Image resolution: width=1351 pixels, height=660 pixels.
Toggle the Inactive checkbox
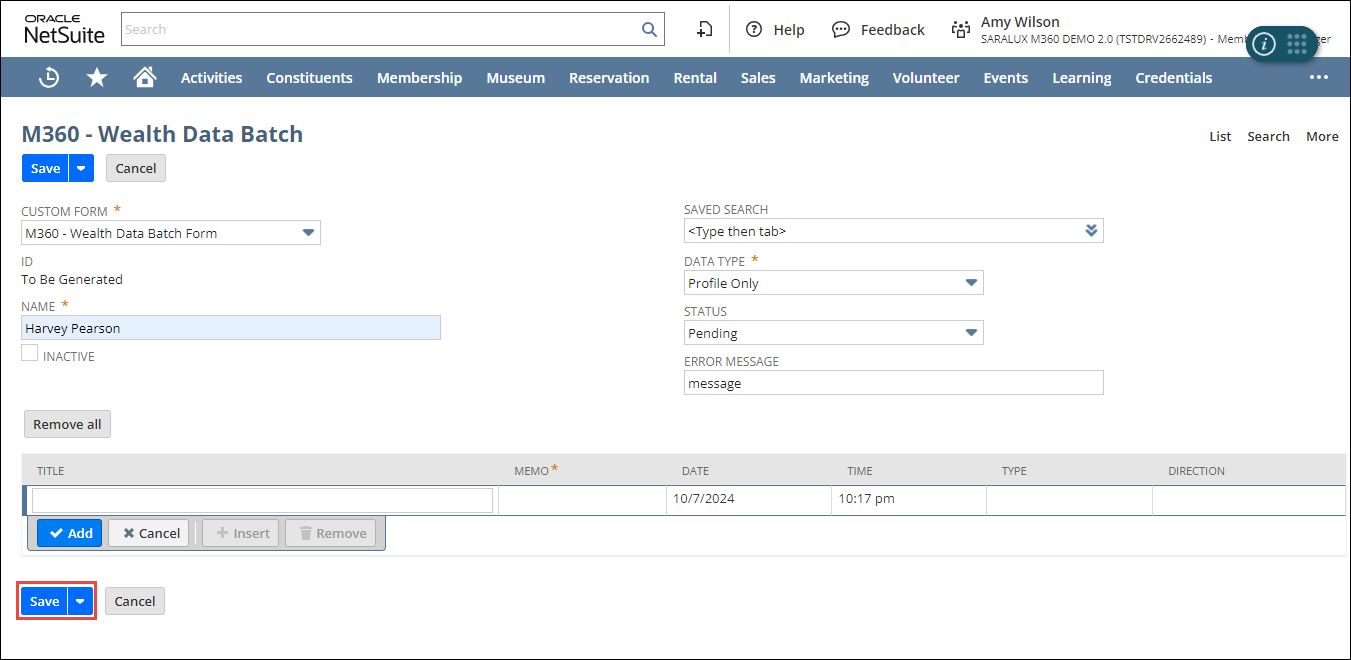click(30, 353)
